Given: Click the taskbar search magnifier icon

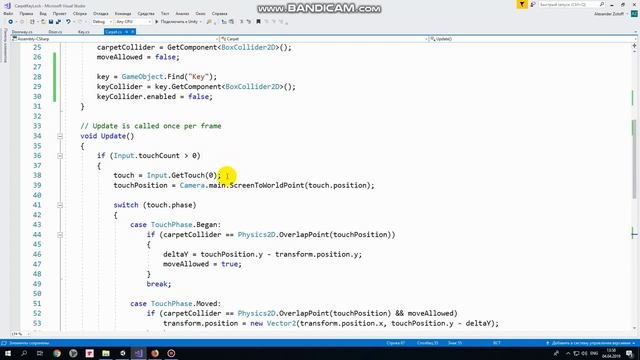Looking at the screenshot, I should pyautogui.click(x=24, y=353).
